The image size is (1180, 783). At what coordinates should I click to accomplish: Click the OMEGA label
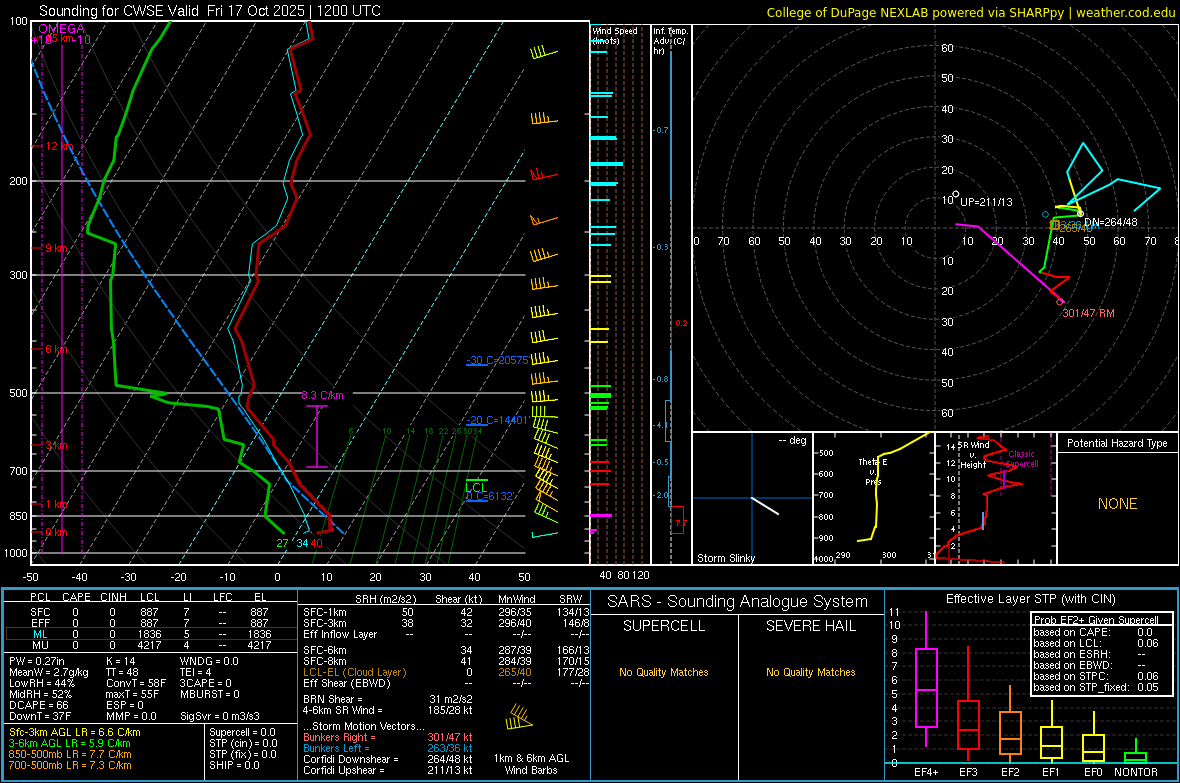tap(62, 29)
